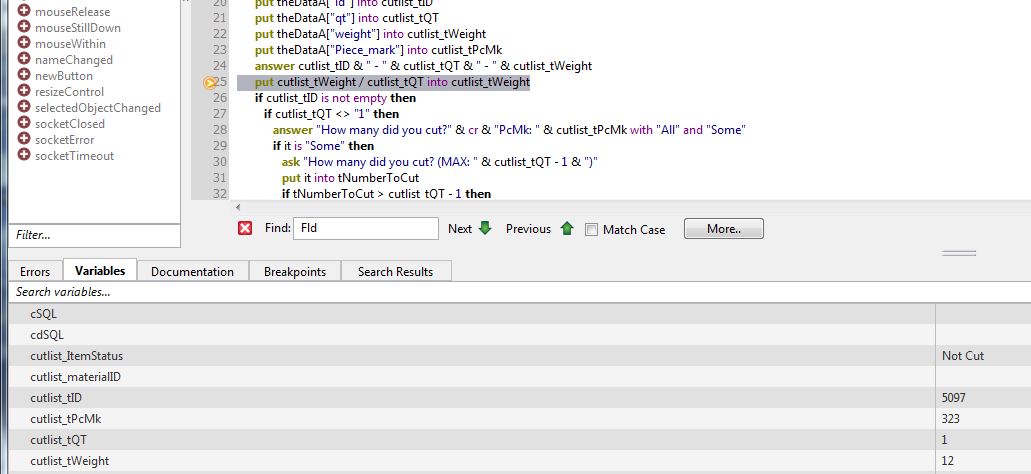The height and width of the screenshot is (474, 1031).
Task: Click the handler Filter field
Action: point(94,235)
